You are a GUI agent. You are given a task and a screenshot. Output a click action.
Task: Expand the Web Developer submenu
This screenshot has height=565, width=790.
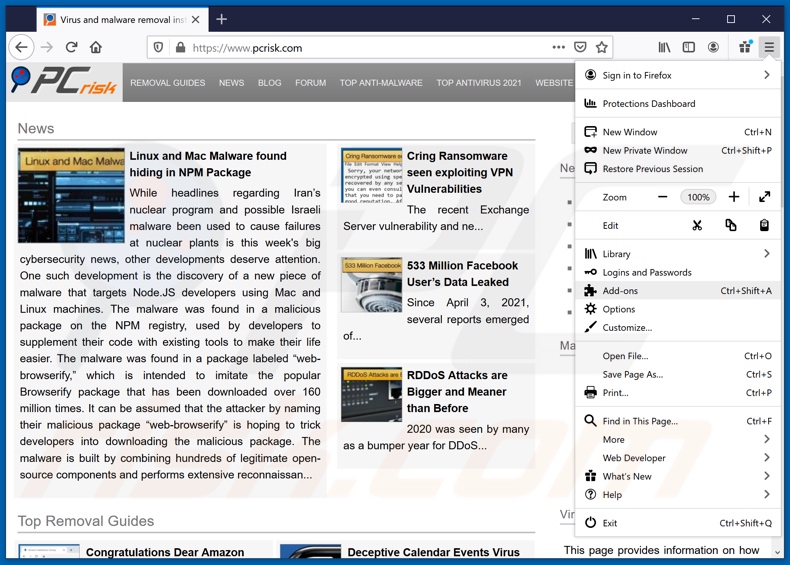(x=766, y=458)
